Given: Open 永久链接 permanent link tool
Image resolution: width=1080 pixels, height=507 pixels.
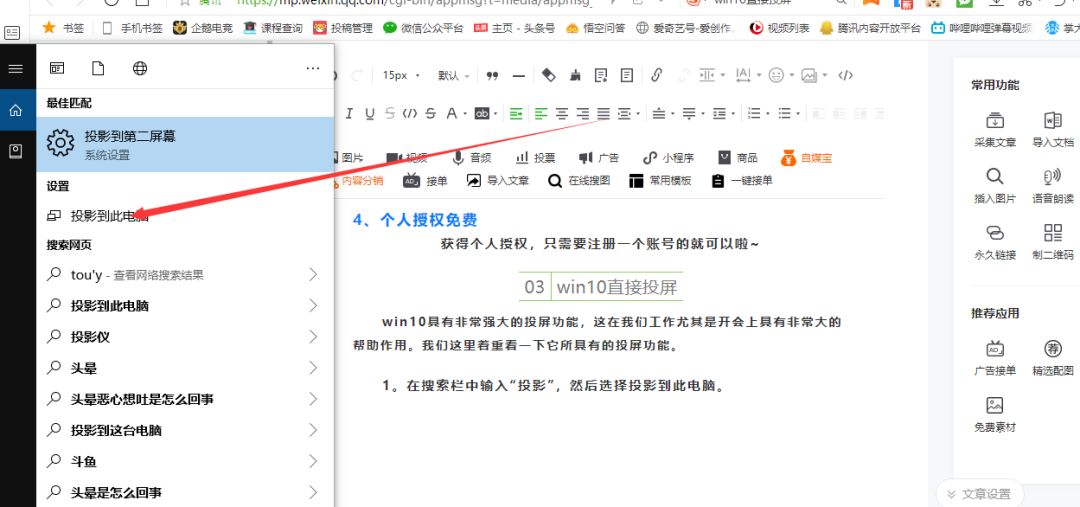Looking at the screenshot, I should pyautogui.click(x=995, y=242).
